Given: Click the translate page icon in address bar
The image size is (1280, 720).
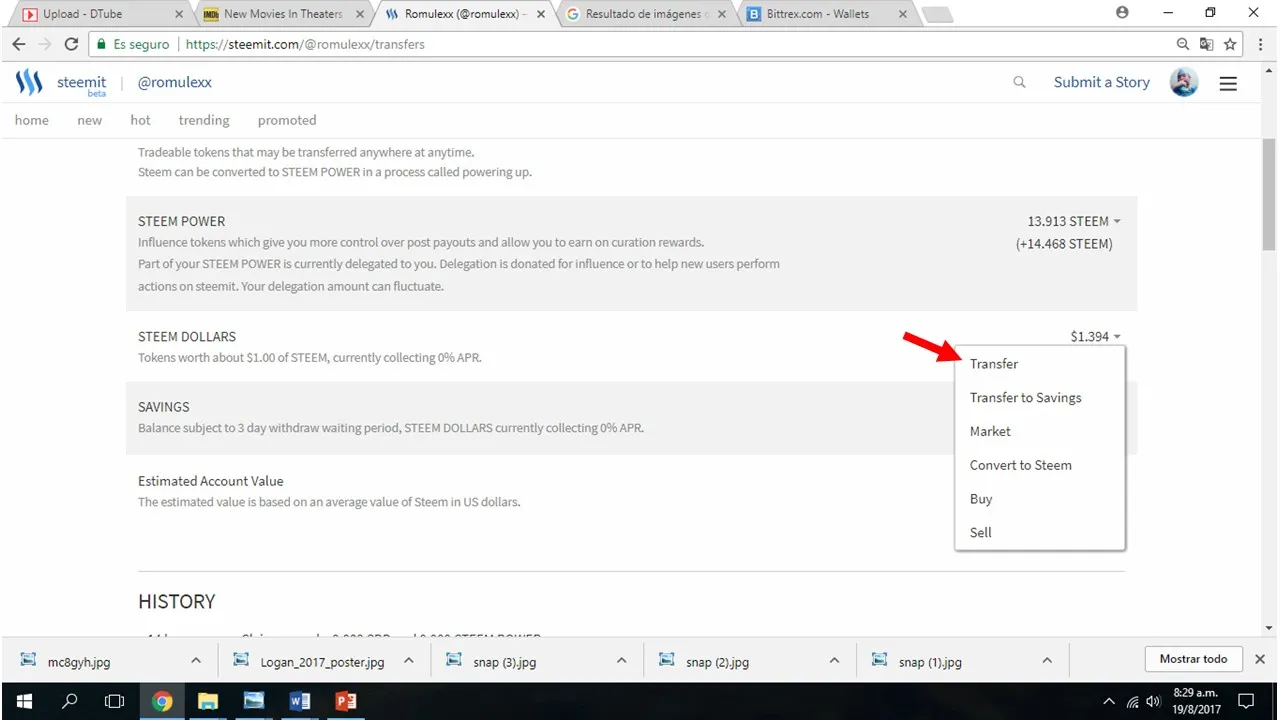Looking at the screenshot, I should click(x=1207, y=44).
